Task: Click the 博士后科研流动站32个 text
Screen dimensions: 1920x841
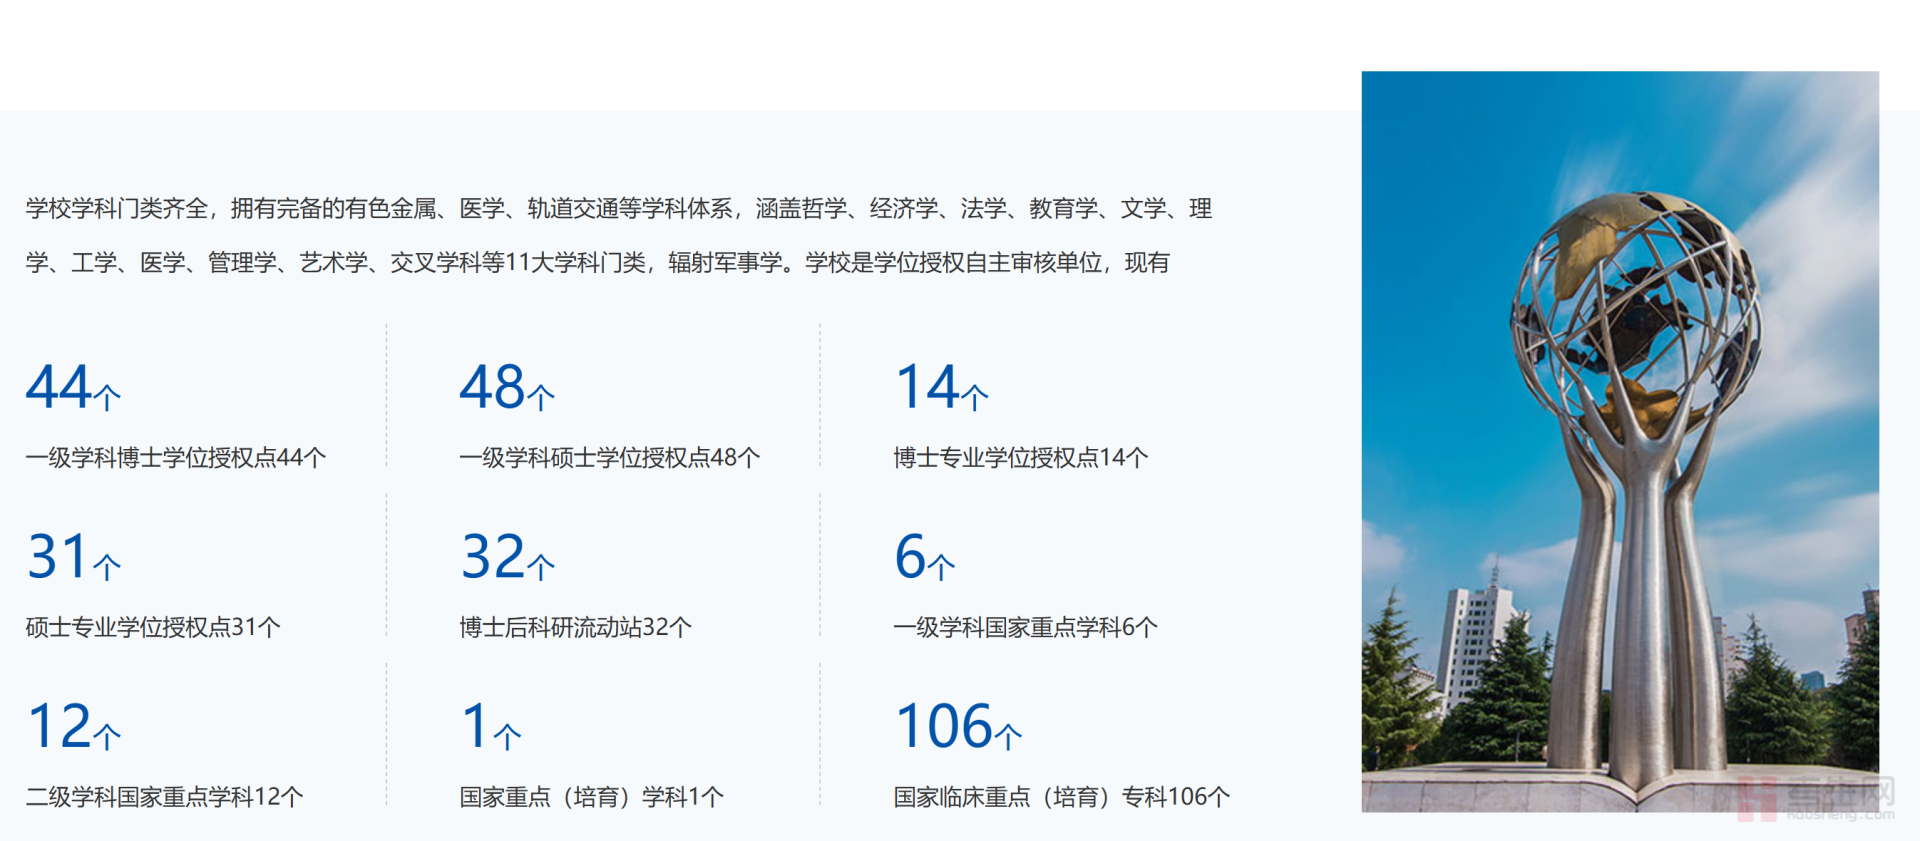Action: click(575, 628)
